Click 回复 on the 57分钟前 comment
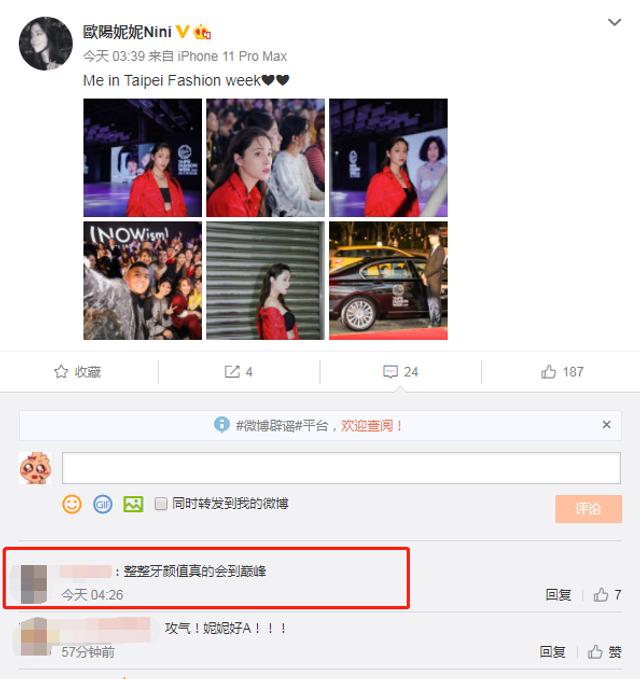The image size is (640, 679). [553, 652]
